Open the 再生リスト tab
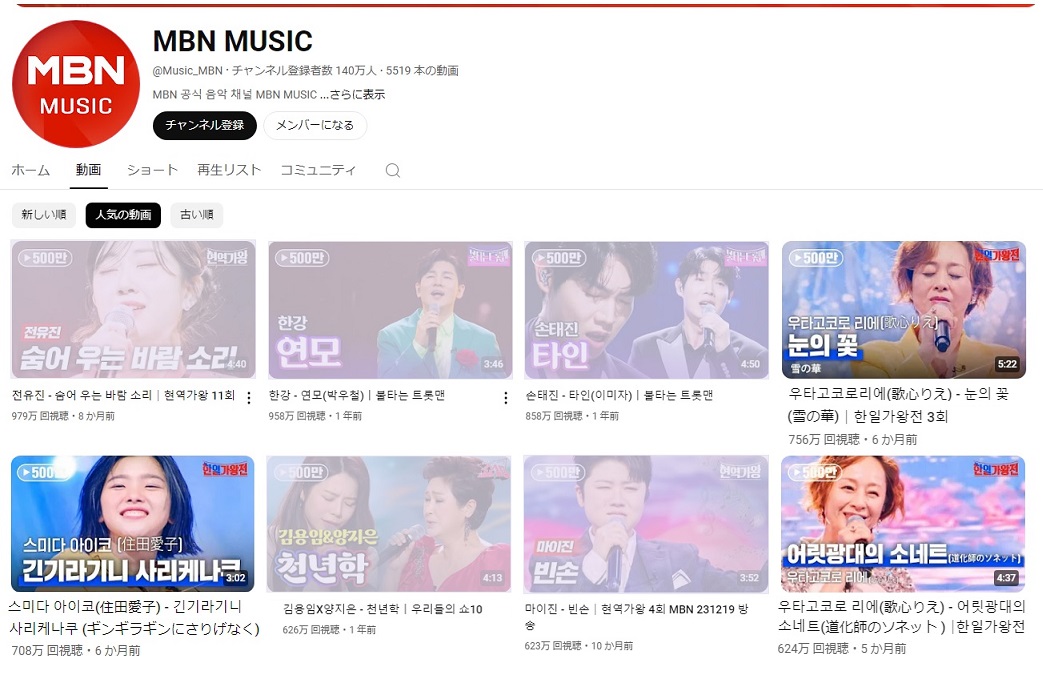The height and width of the screenshot is (677, 1043). (229, 170)
